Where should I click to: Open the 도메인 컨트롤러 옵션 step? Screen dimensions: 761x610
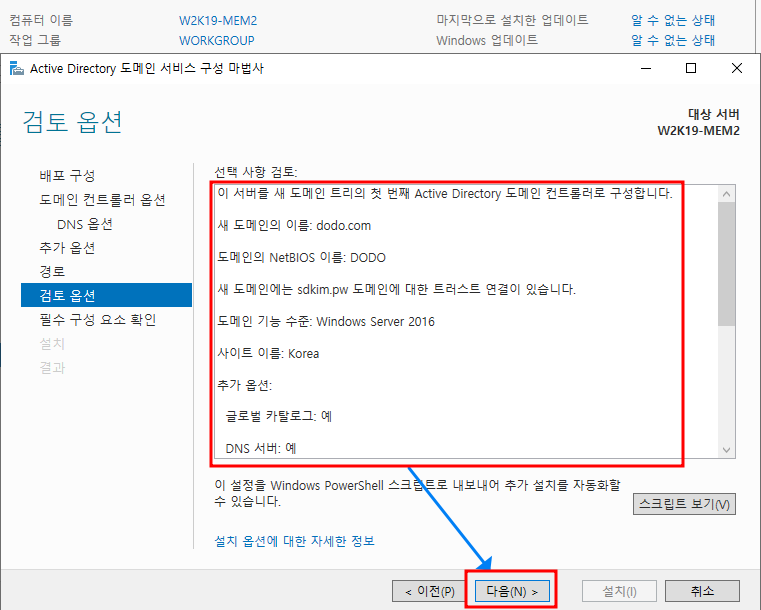pyautogui.click(x=102, y=199)
